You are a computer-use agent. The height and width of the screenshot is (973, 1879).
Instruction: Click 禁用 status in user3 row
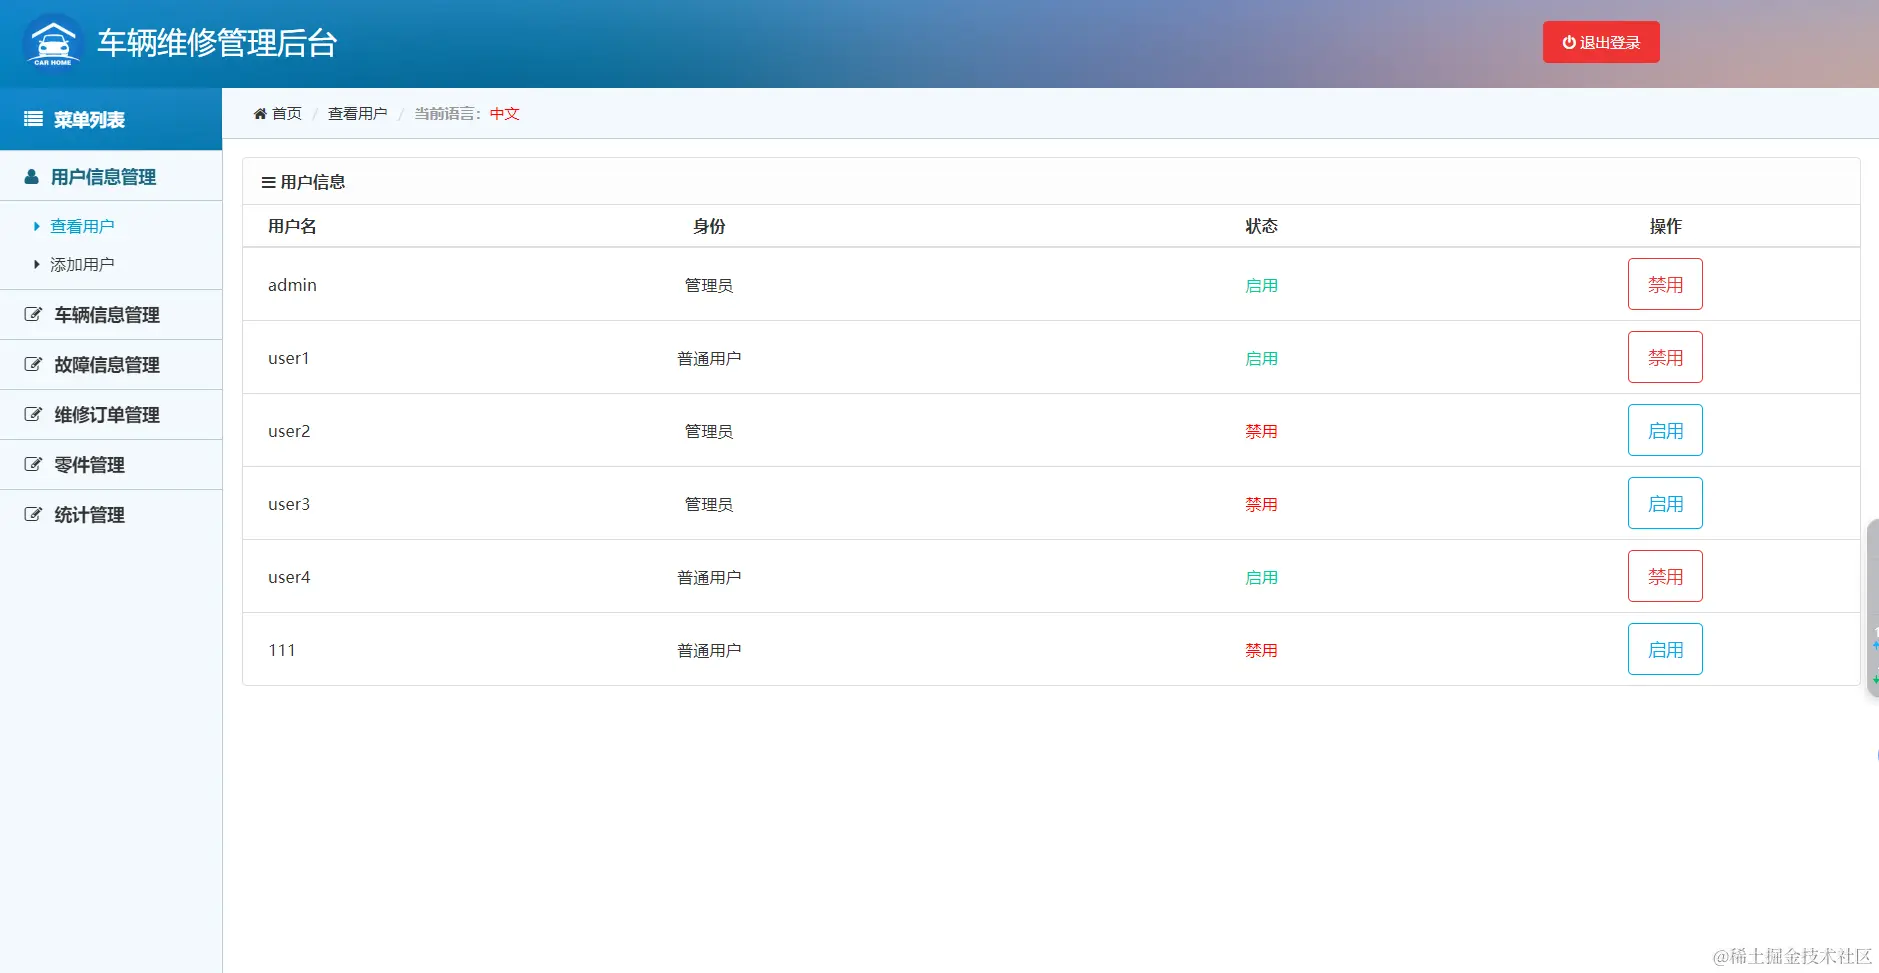tap(1261, 504)
